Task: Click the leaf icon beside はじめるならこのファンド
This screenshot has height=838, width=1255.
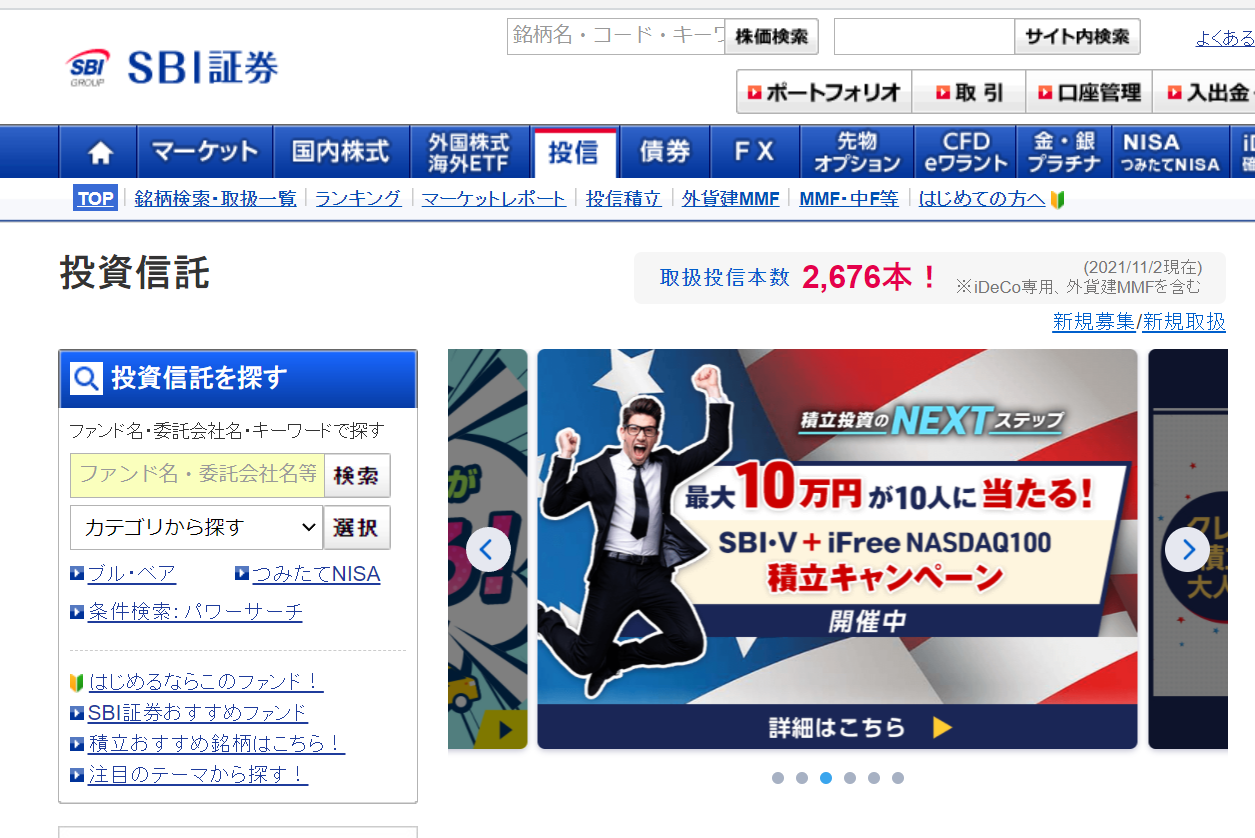Action: pyautogui.click(x=76, y=683)
